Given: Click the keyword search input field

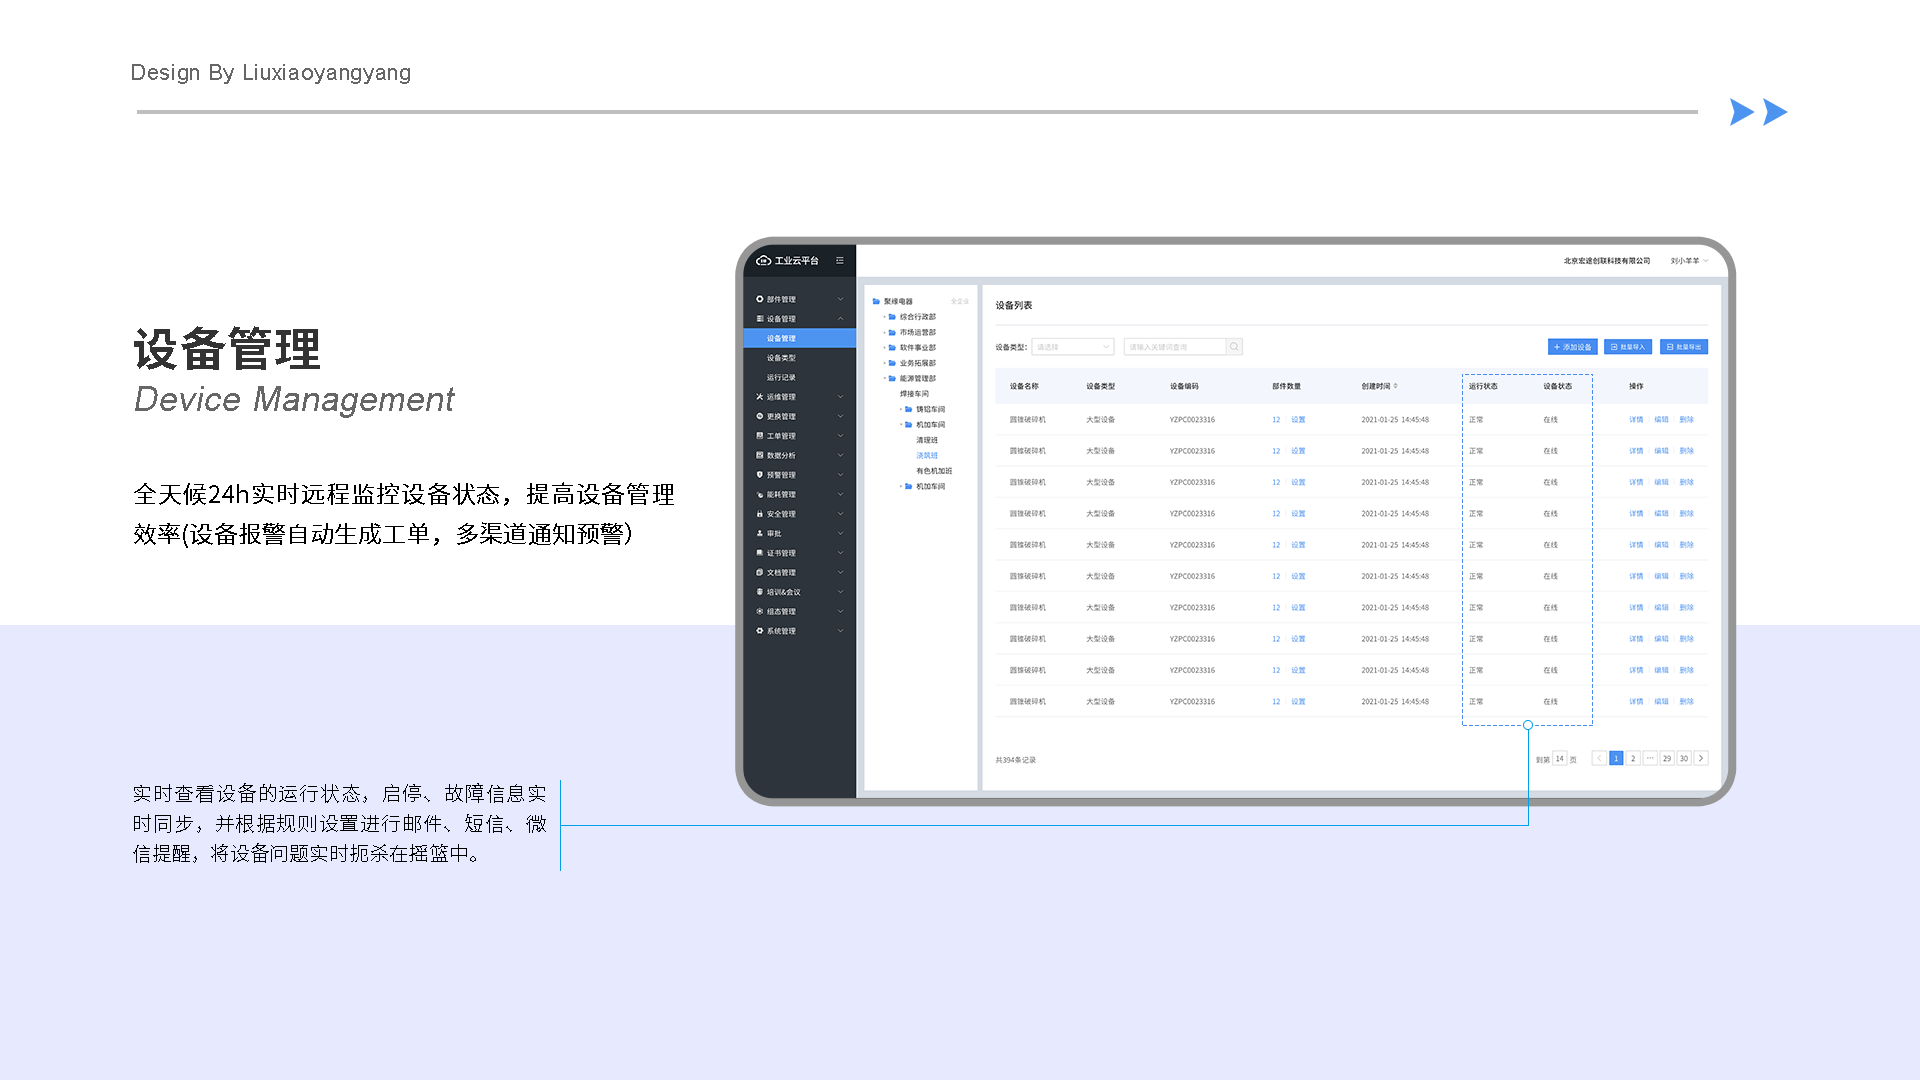Looking at the screenshot, I should pos(1175,347).
